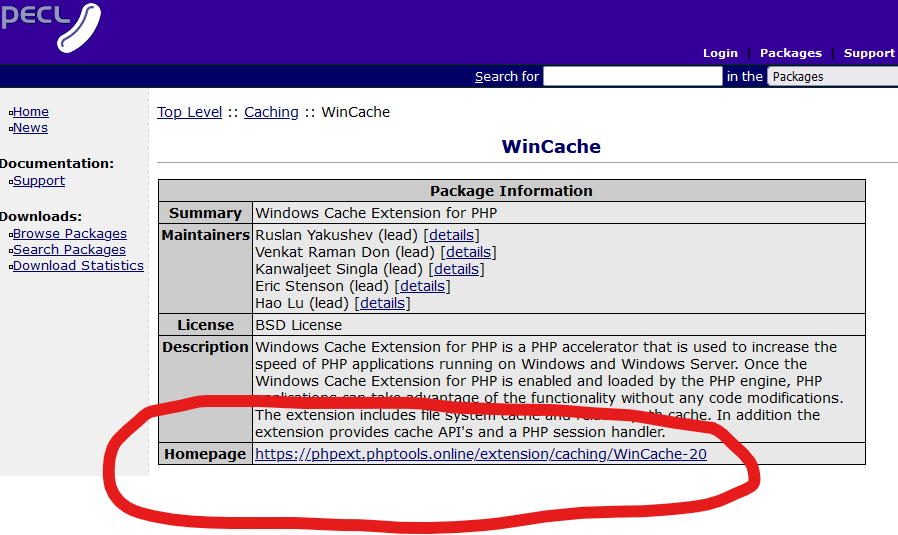
Task: Open details for Eric Stenson
Action: [423, 286]
